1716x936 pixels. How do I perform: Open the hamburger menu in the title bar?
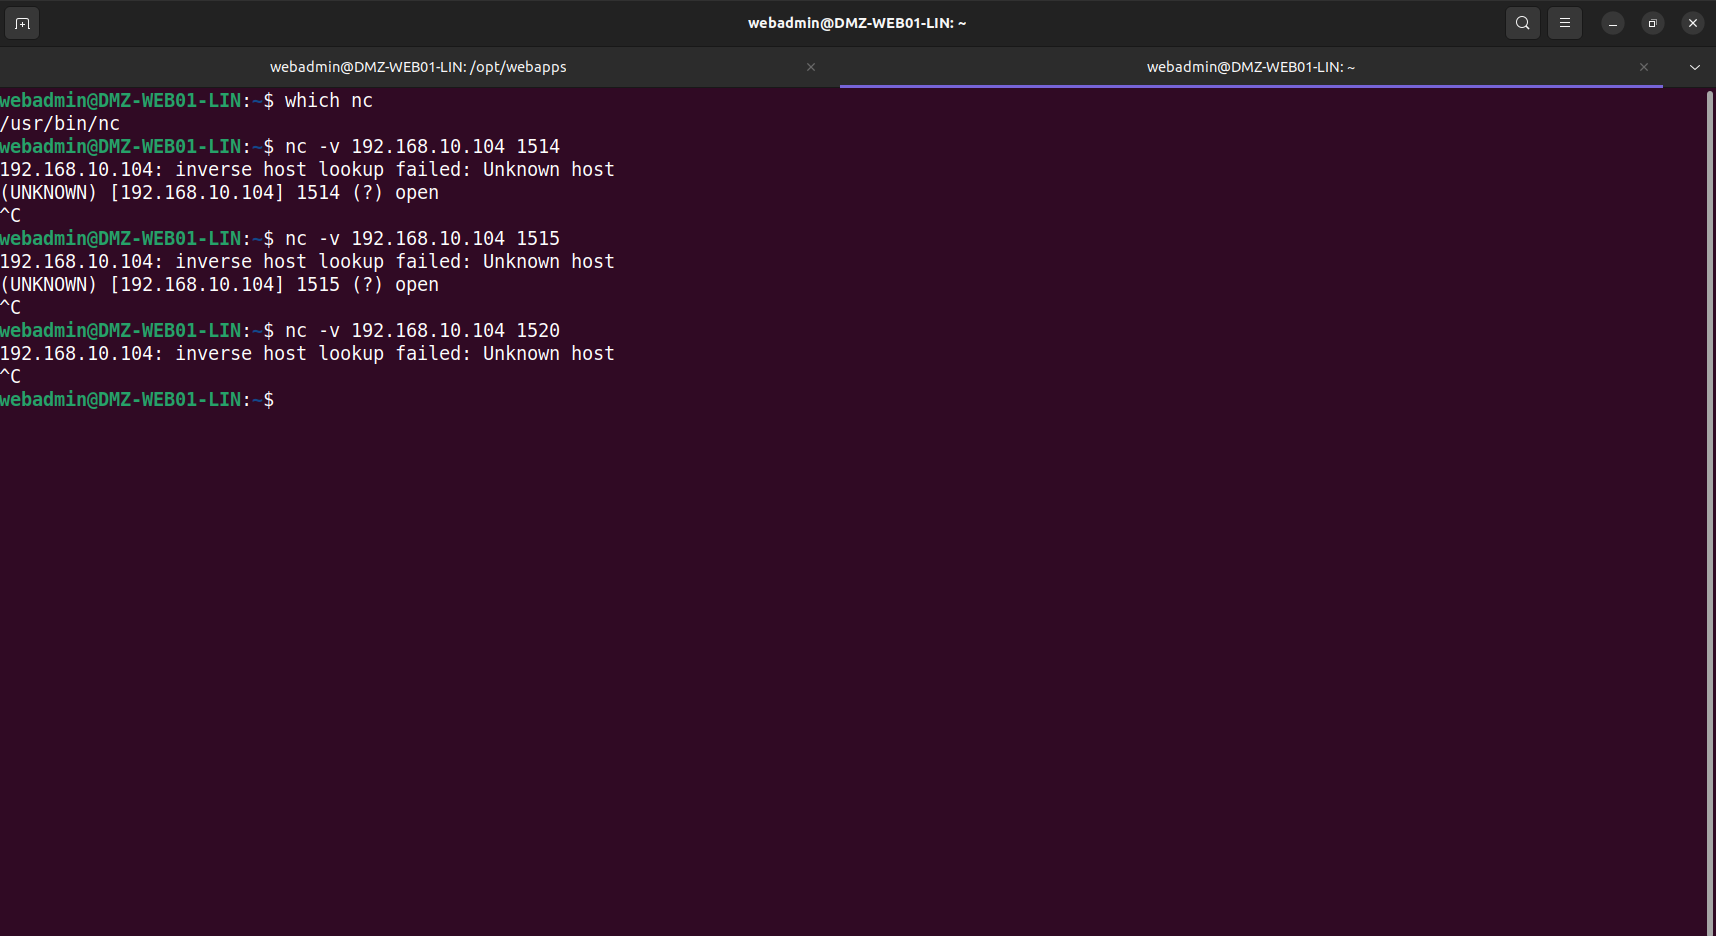1565,23
